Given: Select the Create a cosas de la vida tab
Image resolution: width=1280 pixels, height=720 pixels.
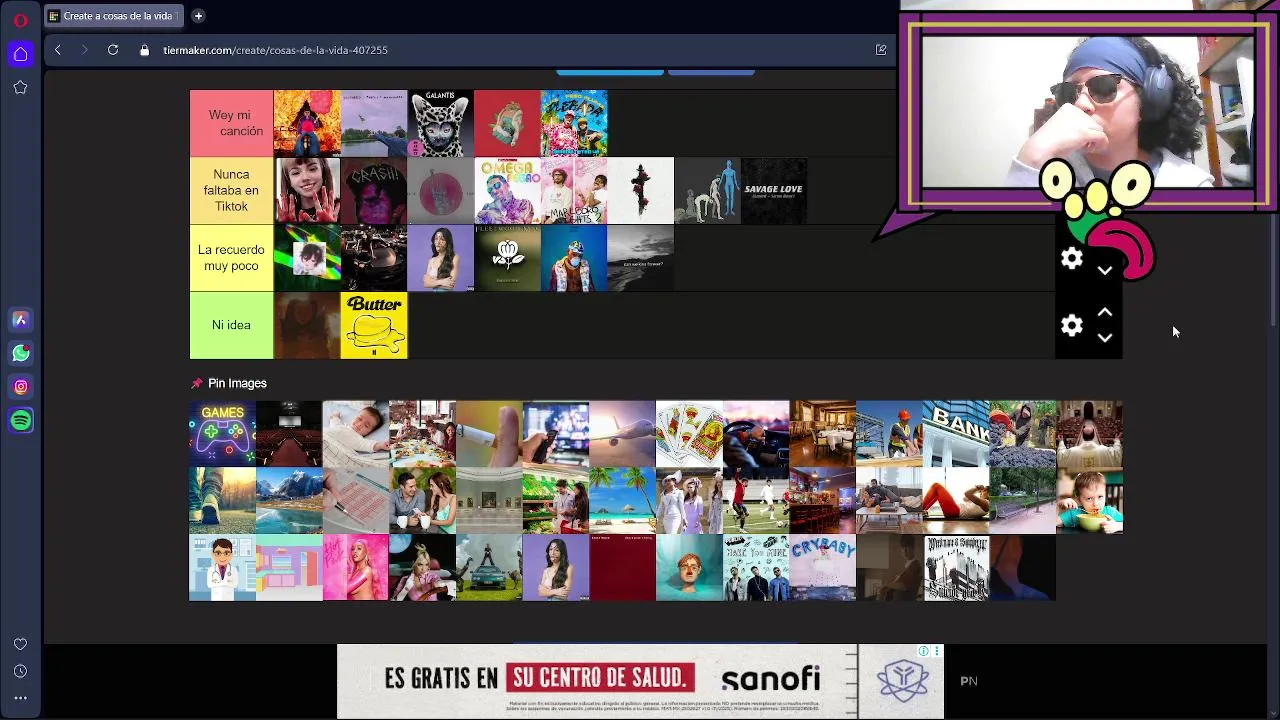Looking at the screenshot, I should click(113, 16).
